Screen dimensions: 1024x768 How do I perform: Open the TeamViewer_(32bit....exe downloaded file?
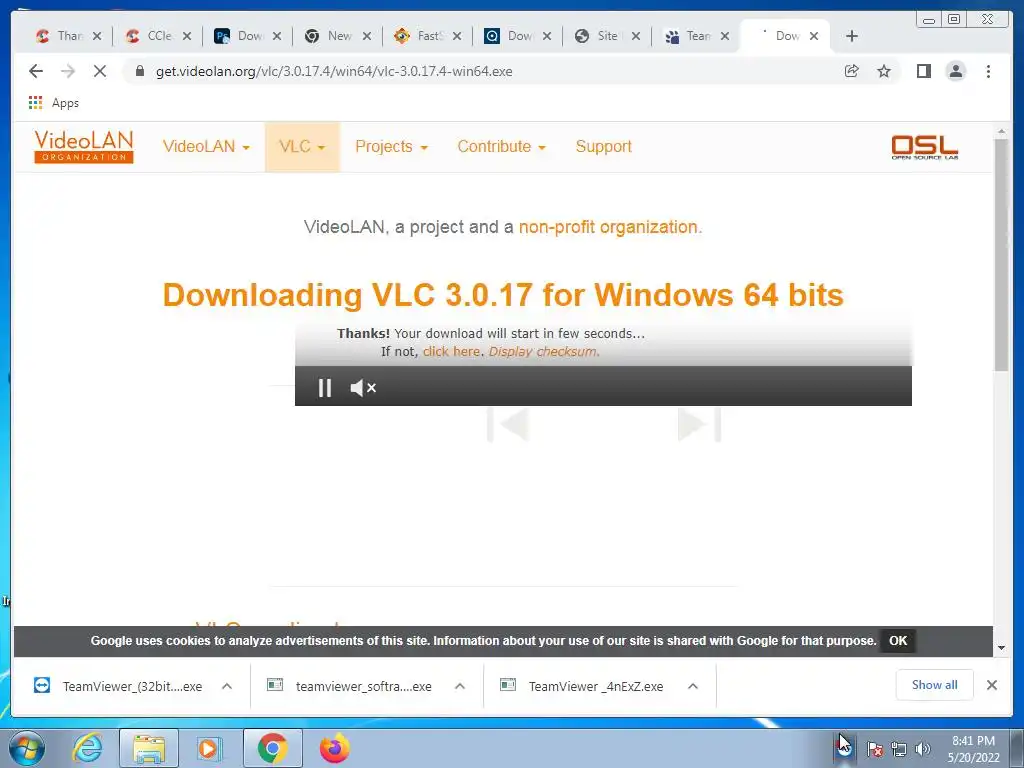(x=118, y=686)
